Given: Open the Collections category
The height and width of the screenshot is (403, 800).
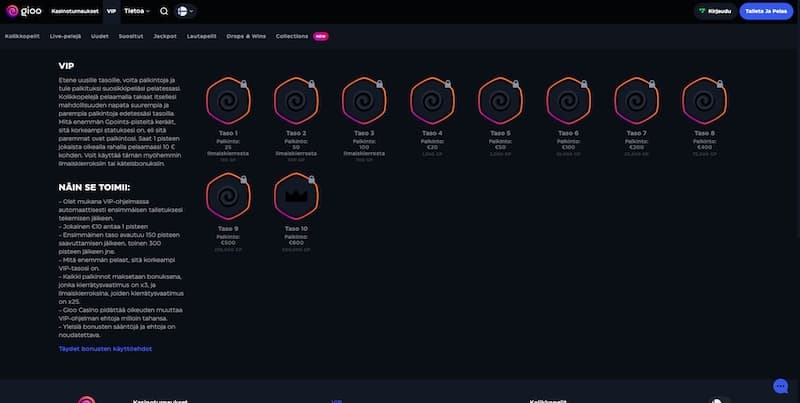Looking at the screenshot, I should (x=292, y=36).
